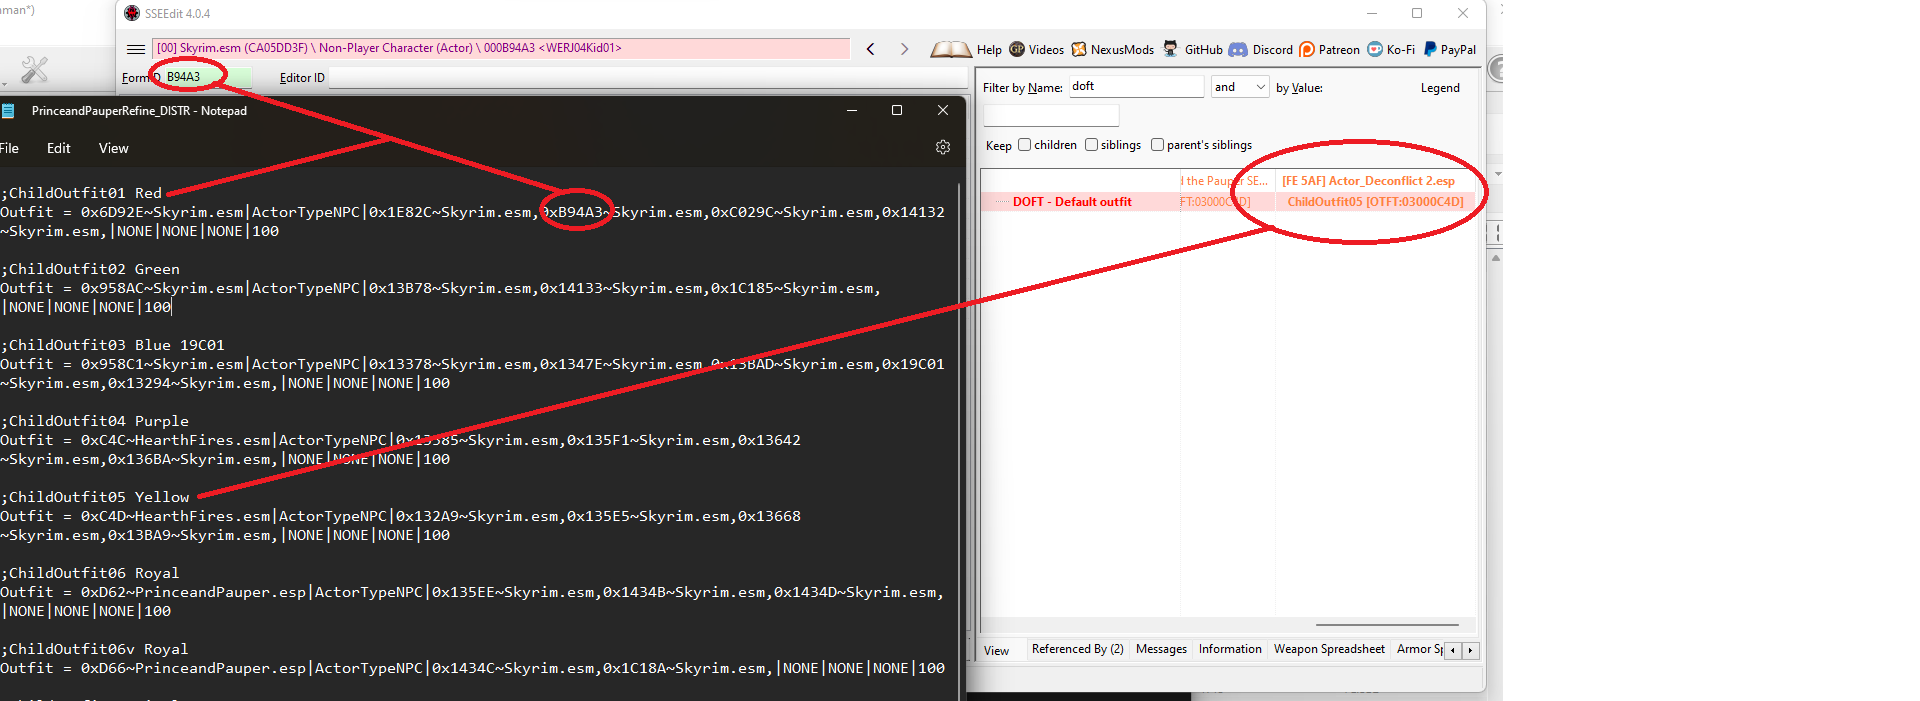Click the ';ChildOutfit03 Blue 19C01' line
The image size is (1920, 701).
[x=113, y=345]
